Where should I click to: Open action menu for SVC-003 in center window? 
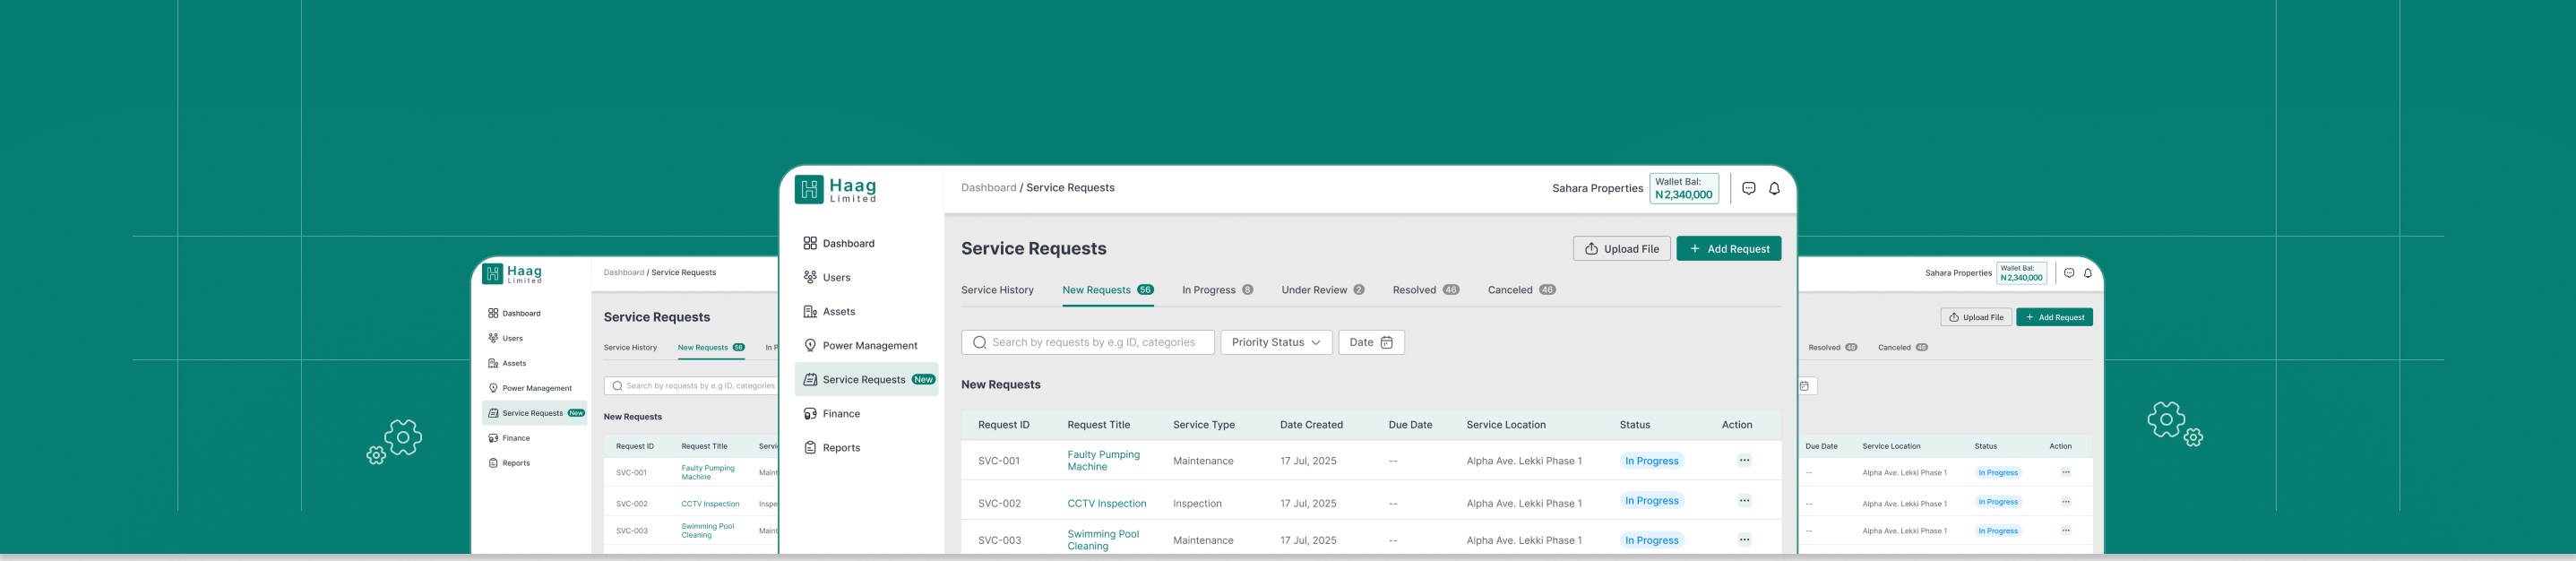(1744, 540)
